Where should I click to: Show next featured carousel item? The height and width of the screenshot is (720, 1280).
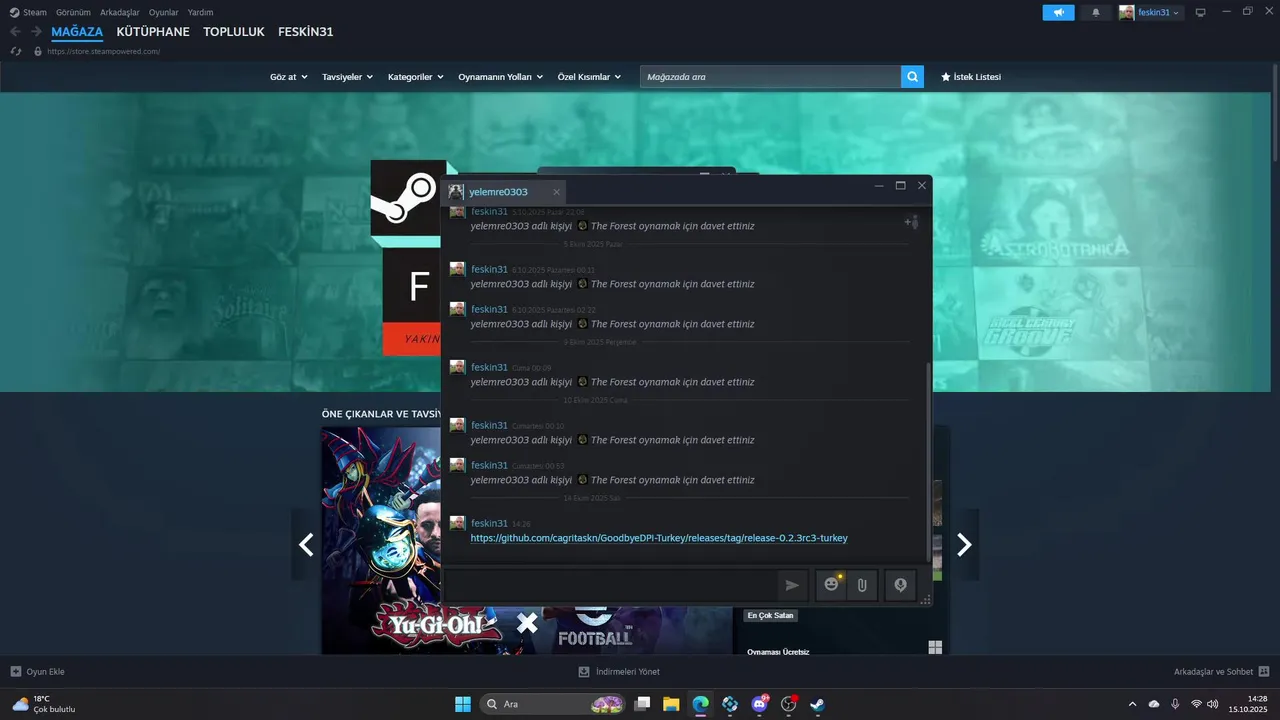click(964, 544)
